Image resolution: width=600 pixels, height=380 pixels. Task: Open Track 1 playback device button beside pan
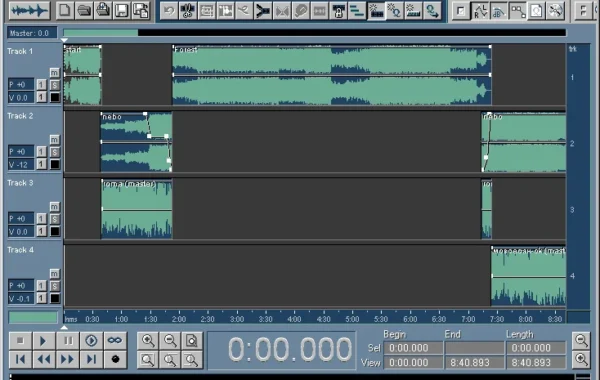(41, 85)
